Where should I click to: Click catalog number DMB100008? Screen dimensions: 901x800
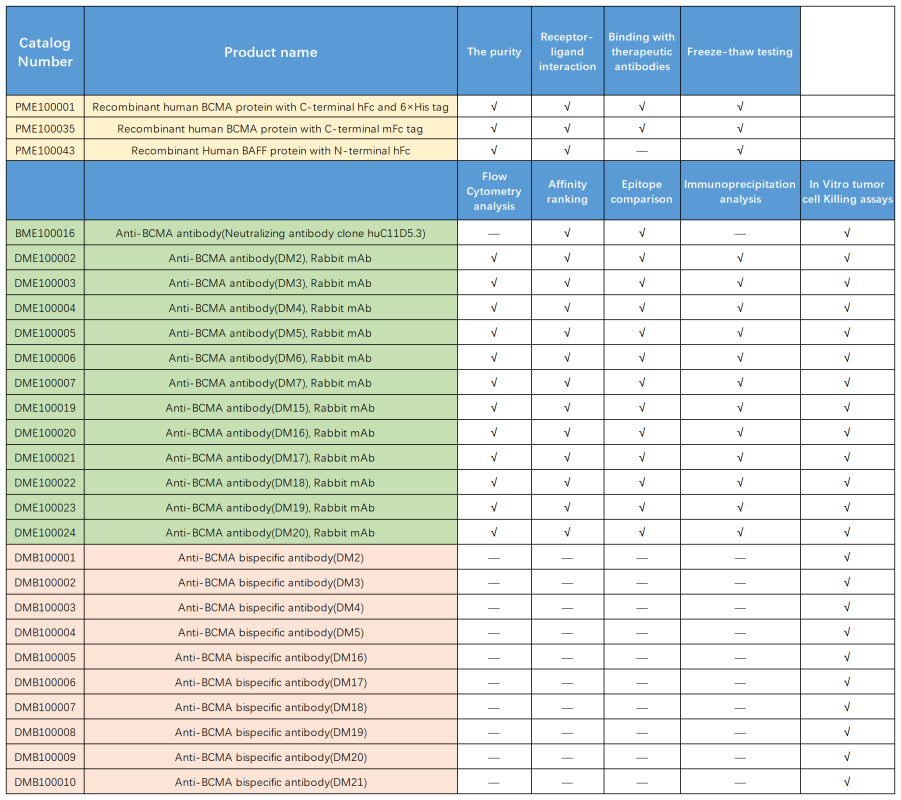coord(45,733)
